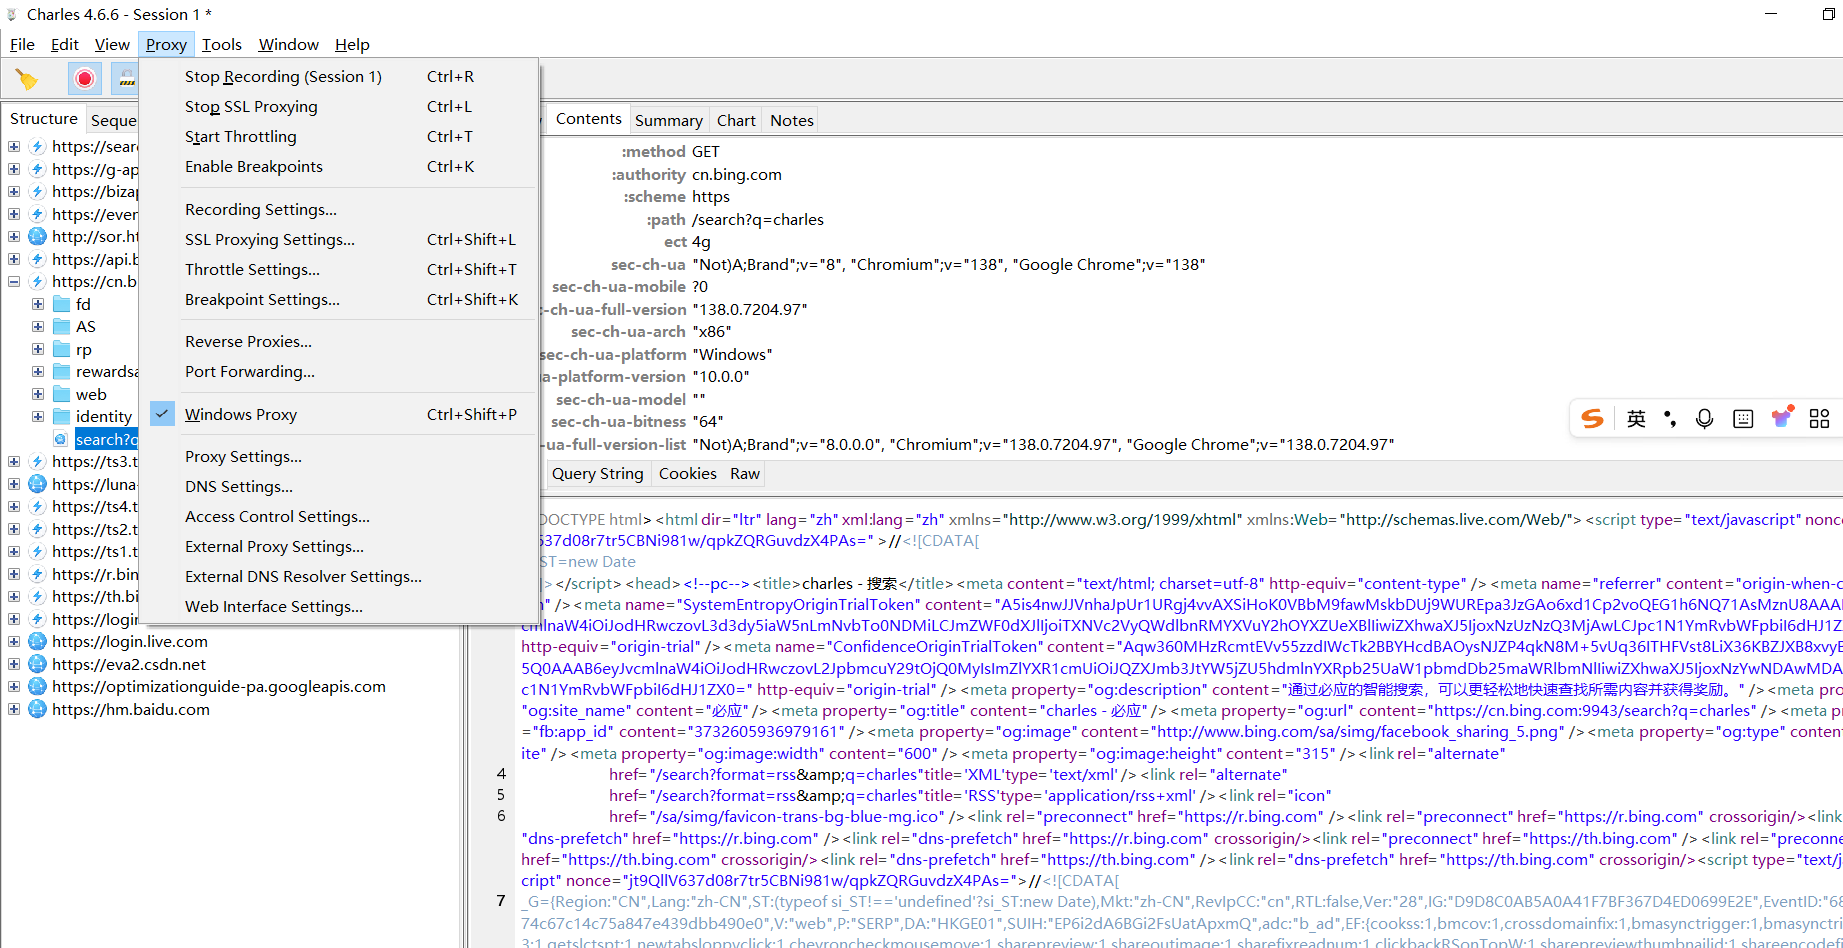Select the Sequence view tab
Image resolution: width=1843 pixels, height=948 pixels.
point(113,120)
